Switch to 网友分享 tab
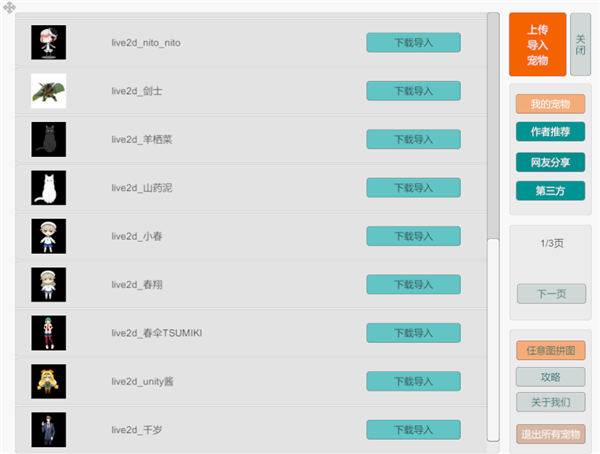The height and width of the screenshot is (454, 600). click(550, 161)
